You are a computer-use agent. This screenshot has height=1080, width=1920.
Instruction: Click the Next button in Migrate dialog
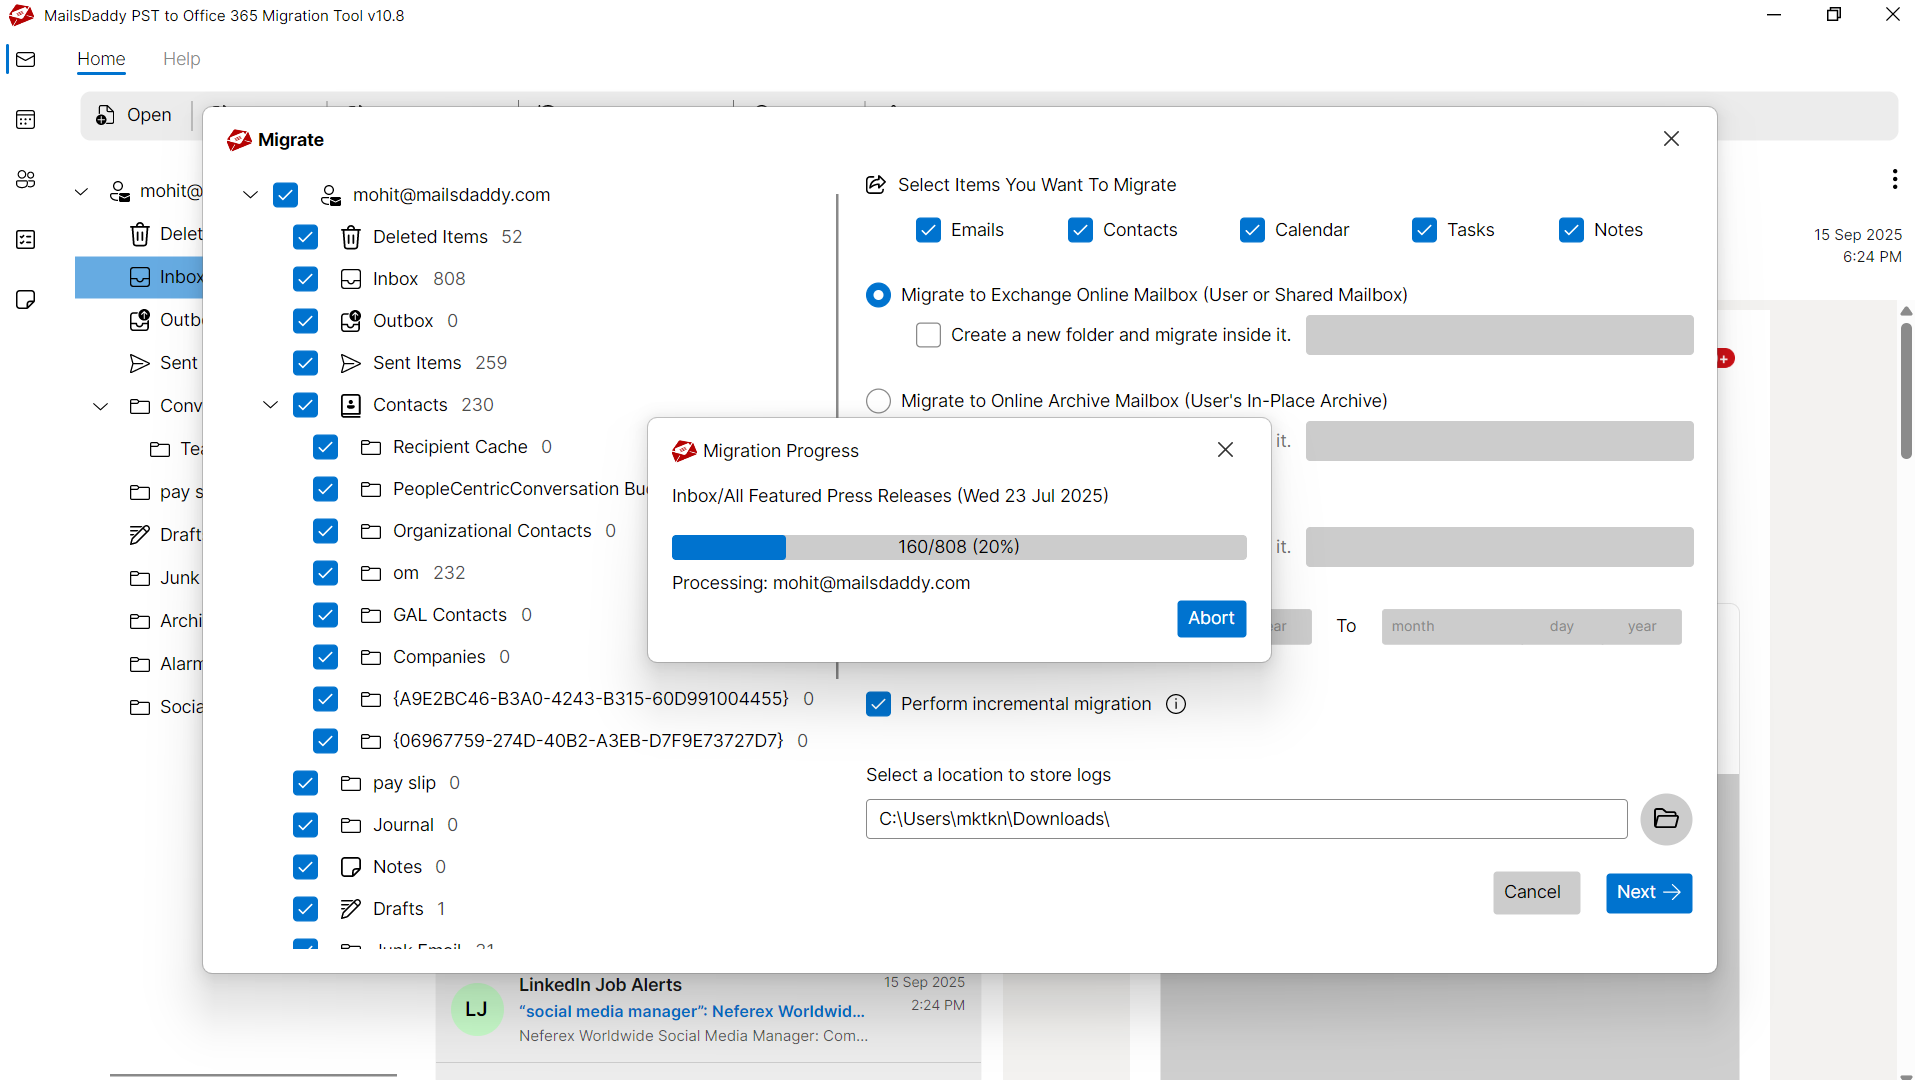click(1648, 892)
